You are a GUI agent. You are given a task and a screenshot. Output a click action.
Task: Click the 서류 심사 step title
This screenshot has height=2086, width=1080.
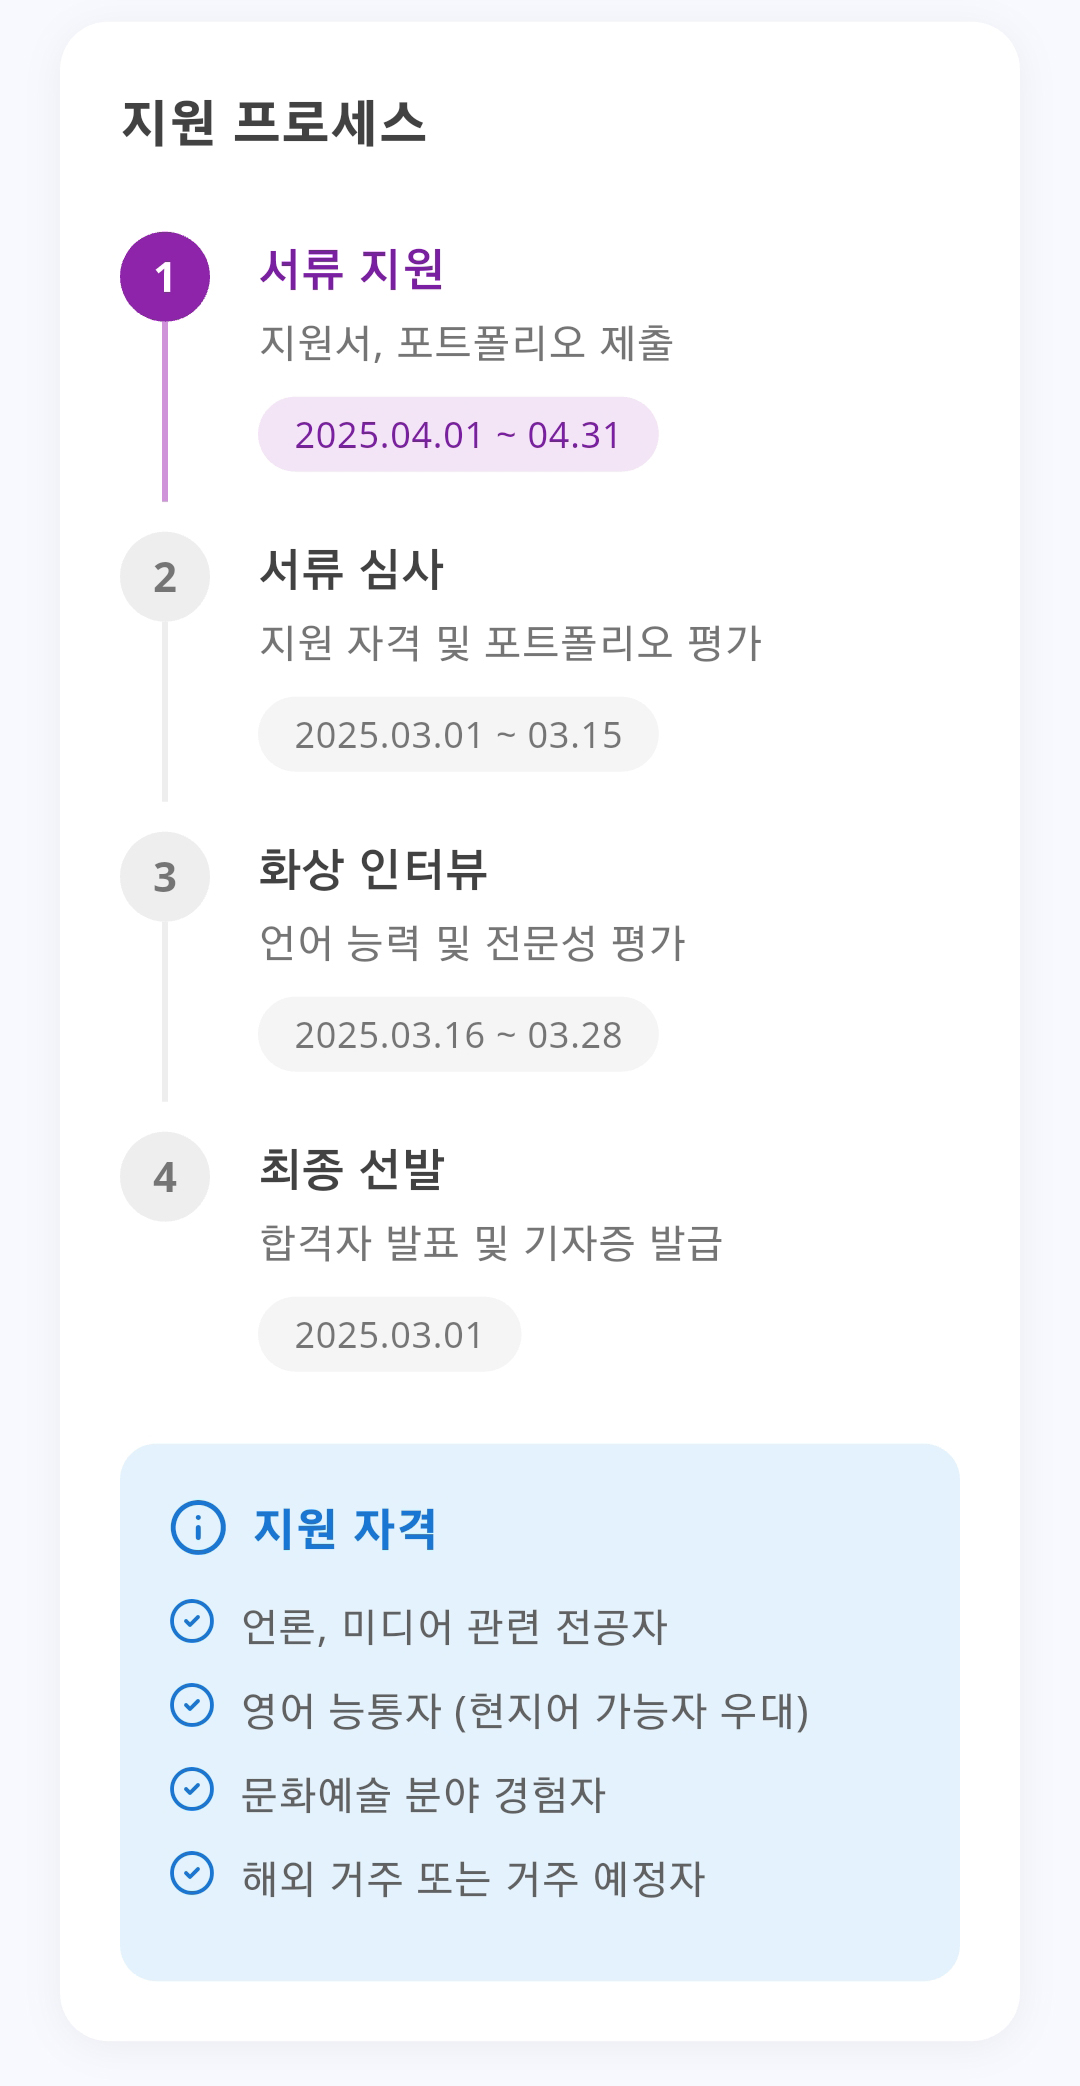coord(352,569)
